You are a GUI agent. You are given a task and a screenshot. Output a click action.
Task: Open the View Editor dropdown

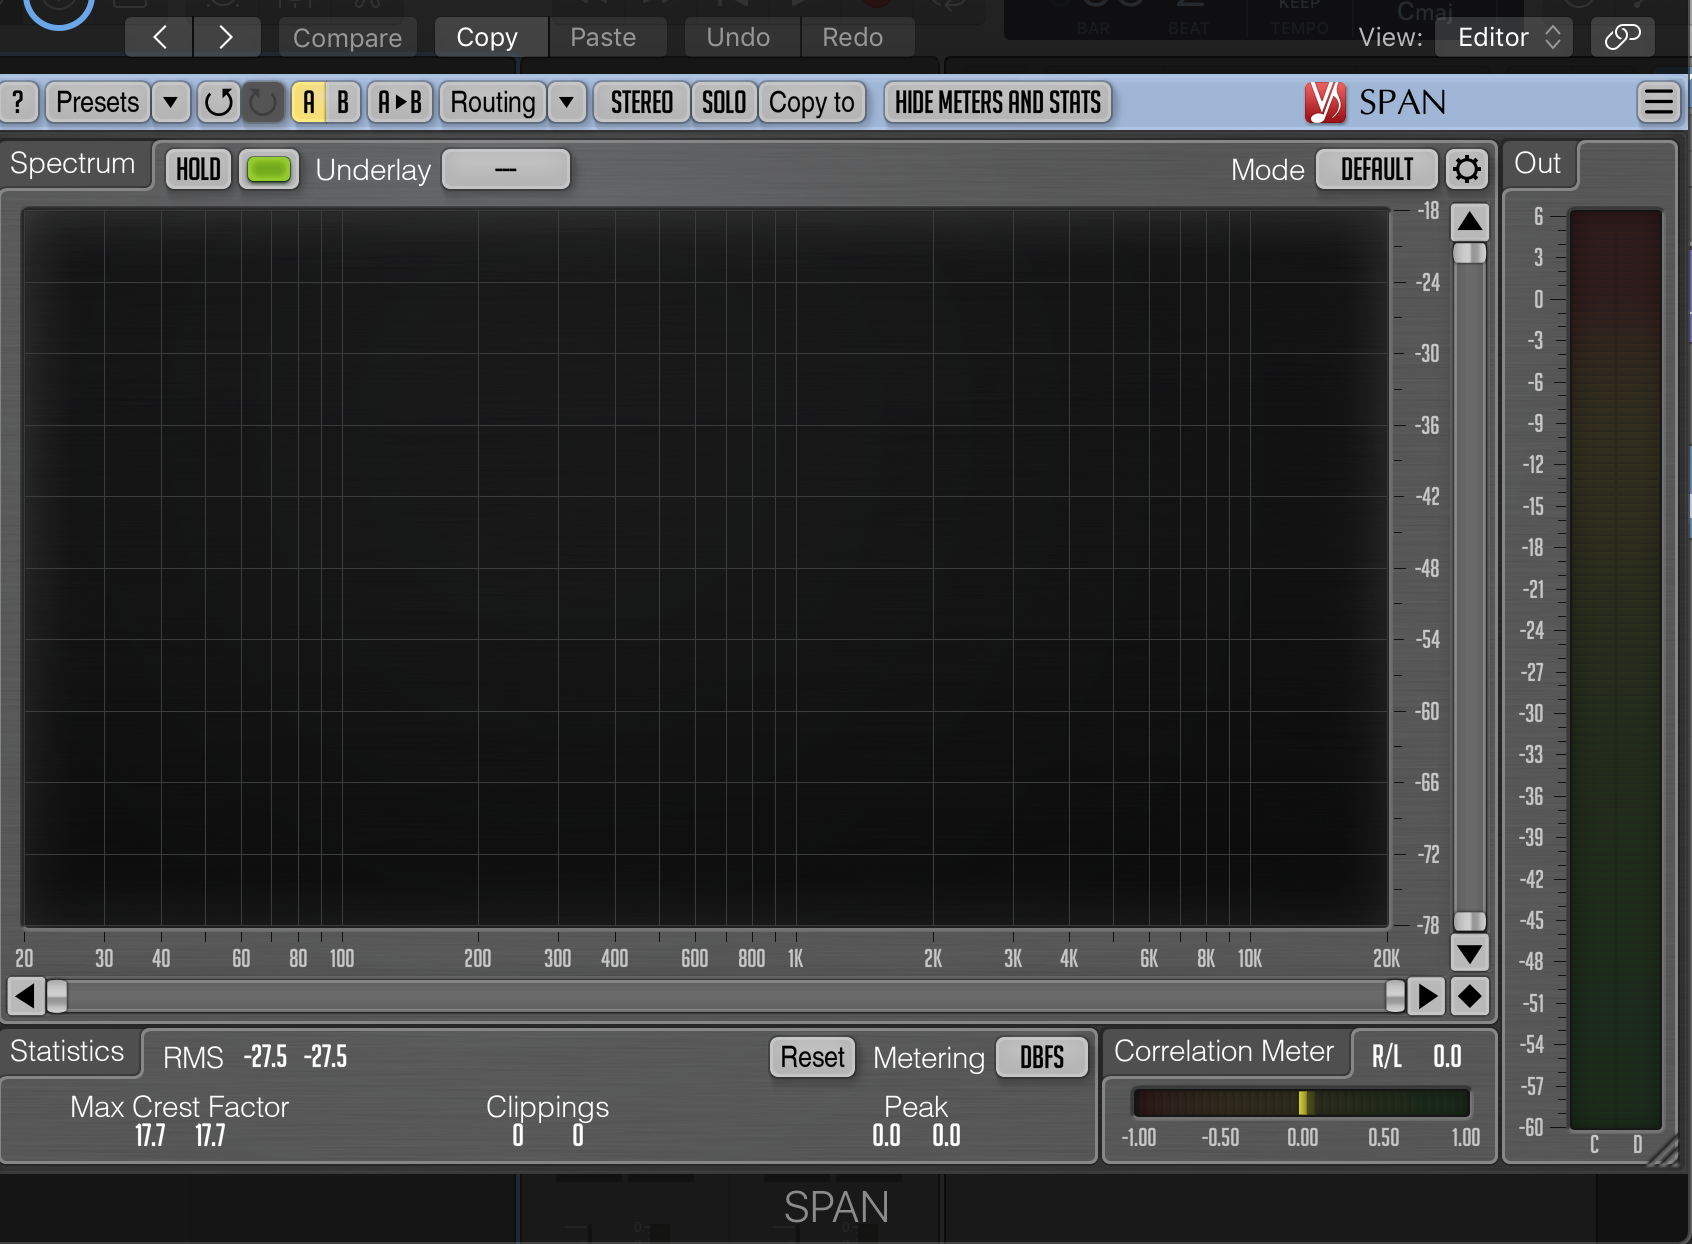click(1504, 37)
